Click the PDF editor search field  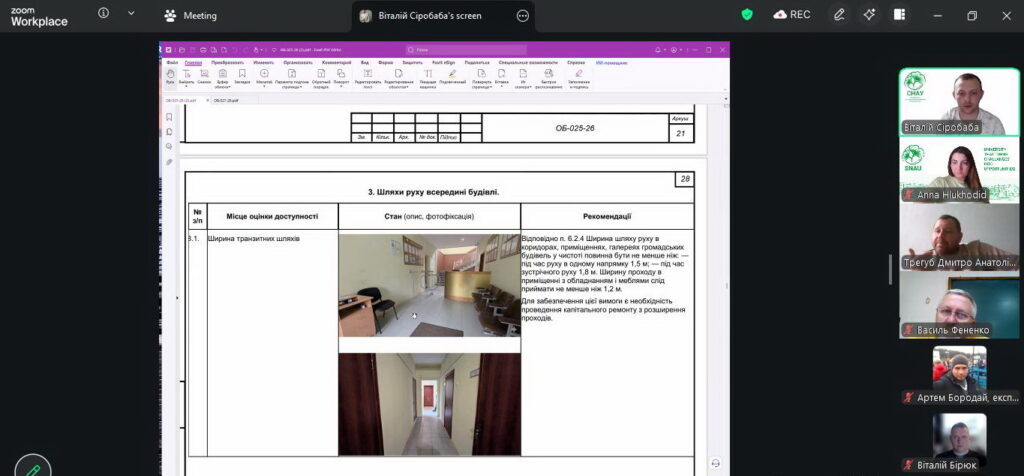[466, 50]
